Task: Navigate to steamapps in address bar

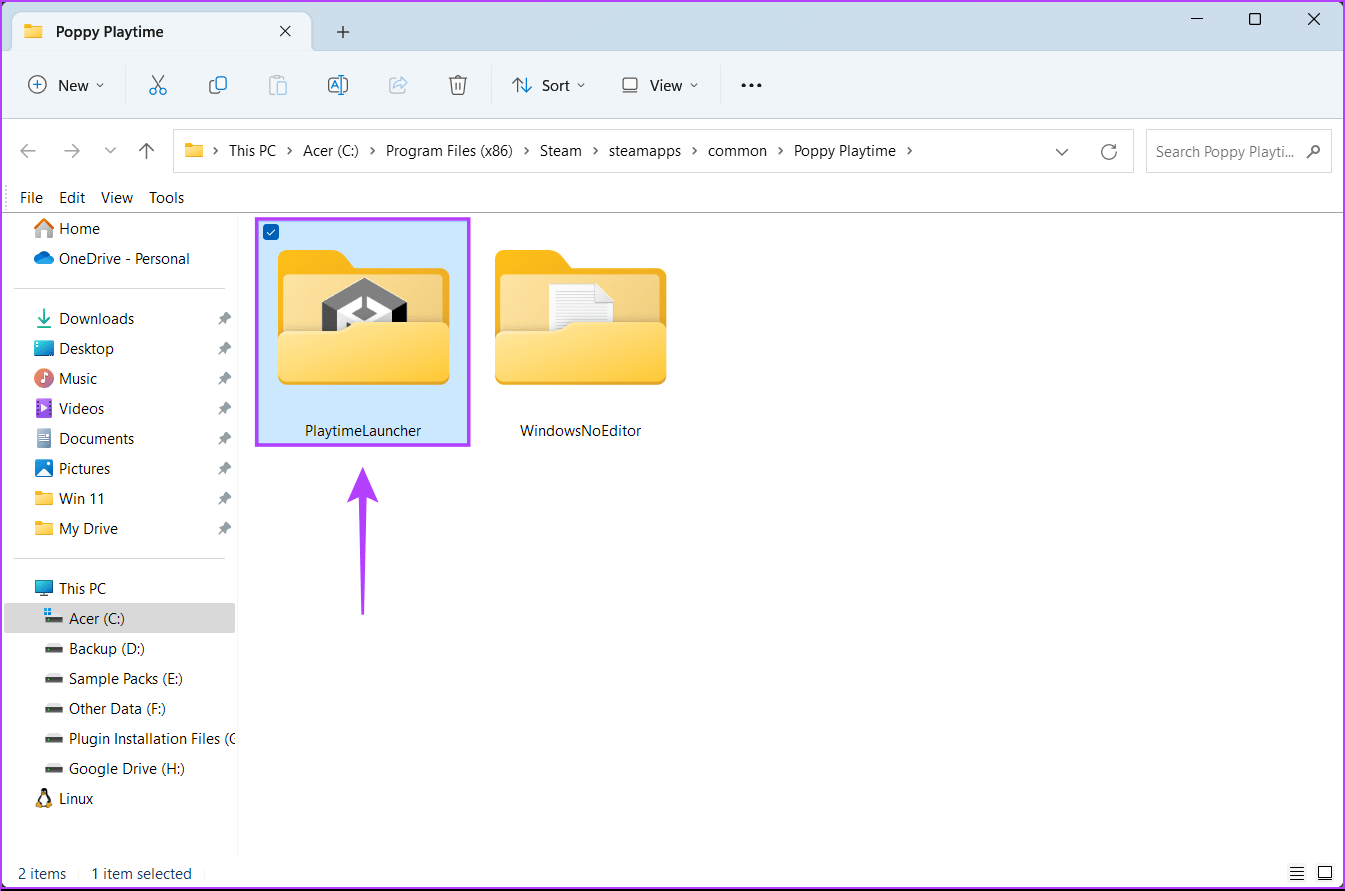Action: [x=645, y=151]
